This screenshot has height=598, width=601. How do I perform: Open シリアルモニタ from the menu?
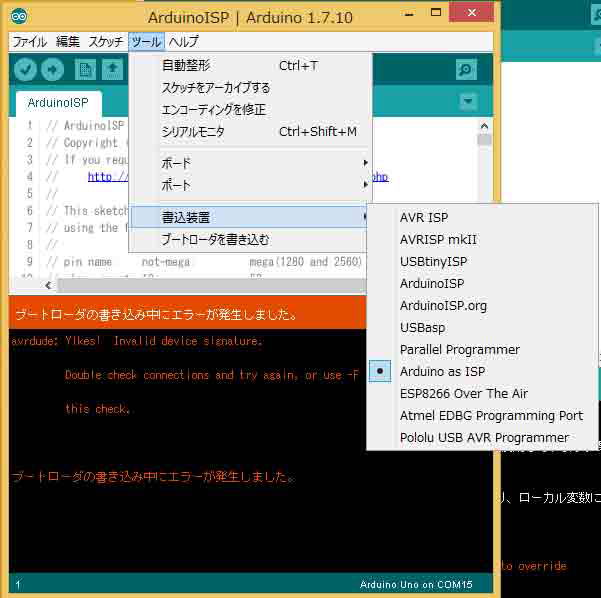(250, 132)
